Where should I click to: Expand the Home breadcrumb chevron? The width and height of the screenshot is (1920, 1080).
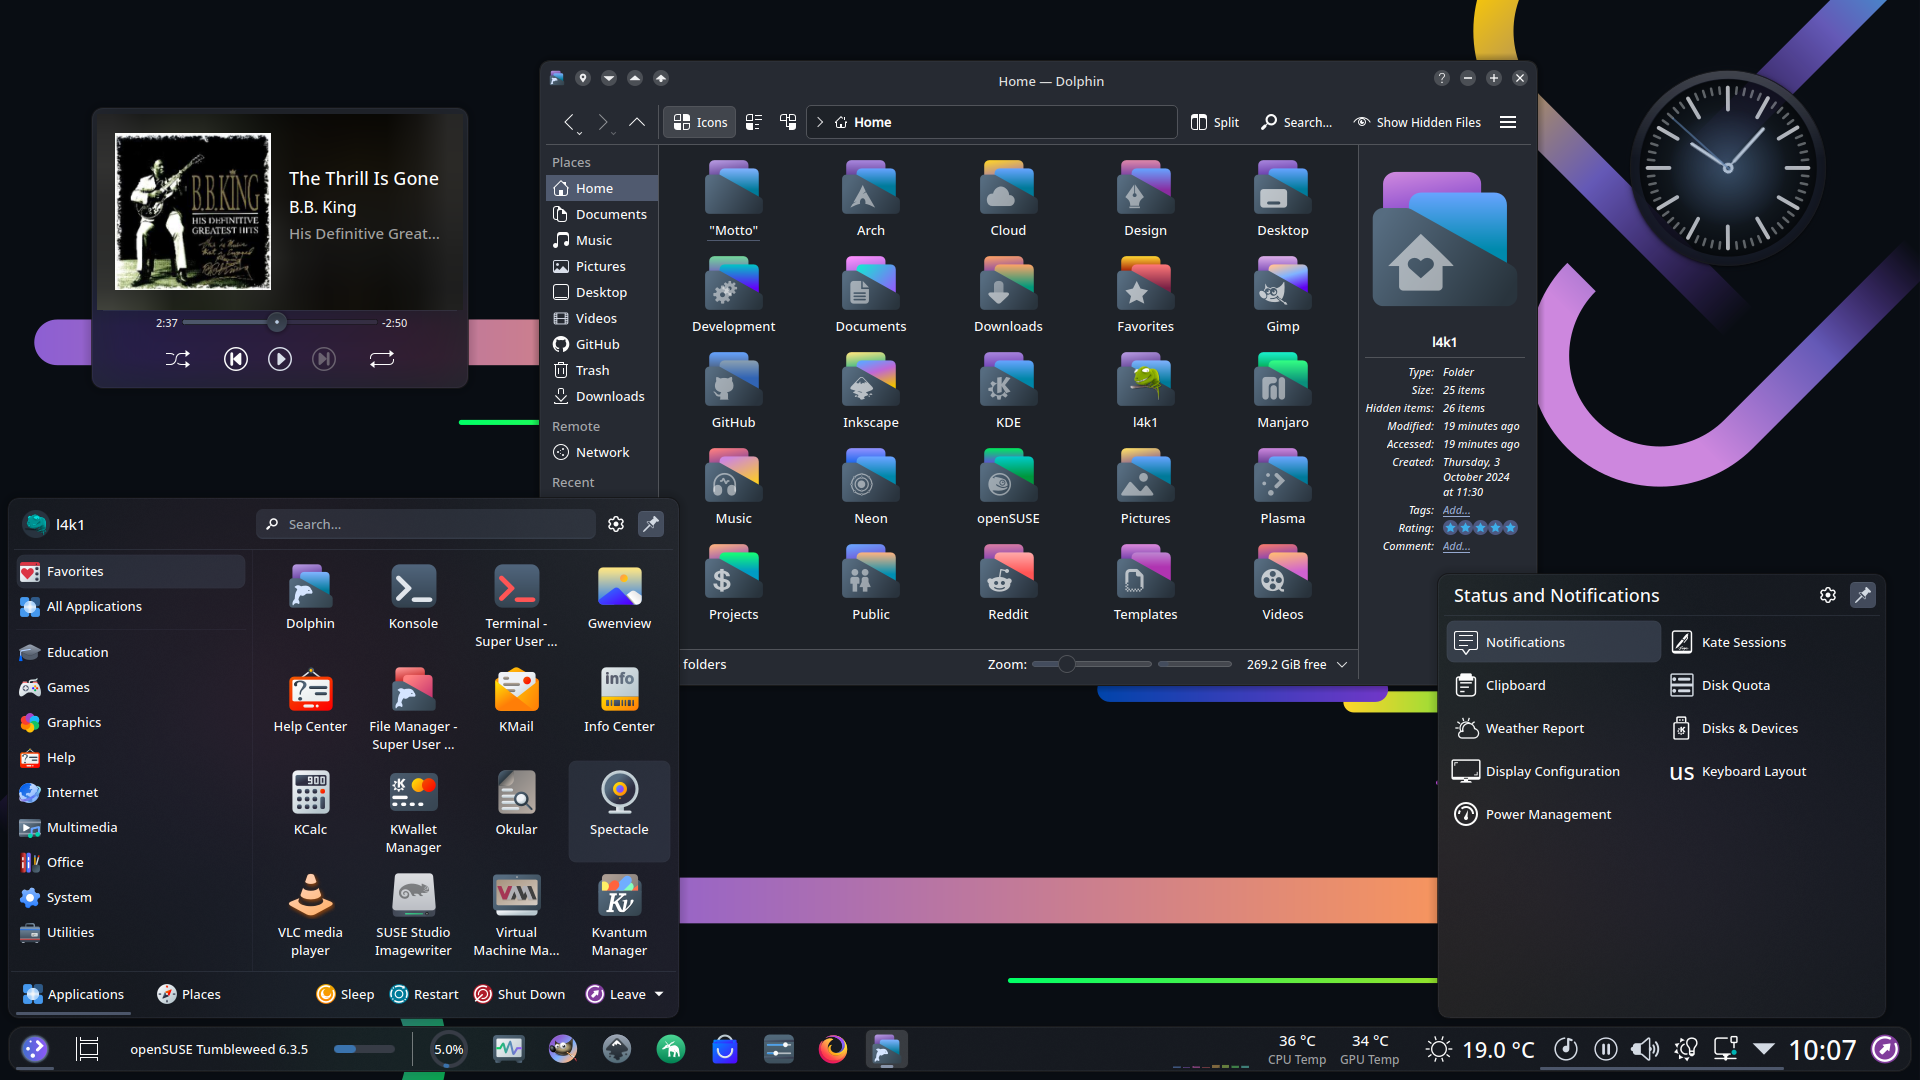click(x=820, y=122)
